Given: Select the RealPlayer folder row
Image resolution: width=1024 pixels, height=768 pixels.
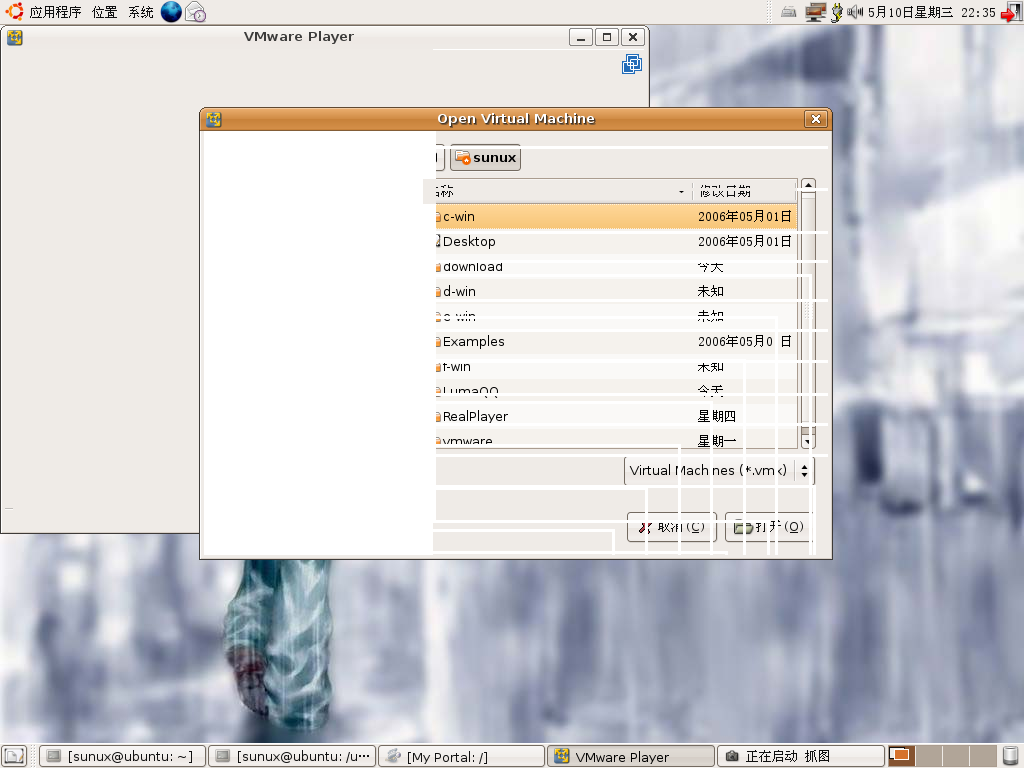Looking at the screenshot, I should (616, 416).
